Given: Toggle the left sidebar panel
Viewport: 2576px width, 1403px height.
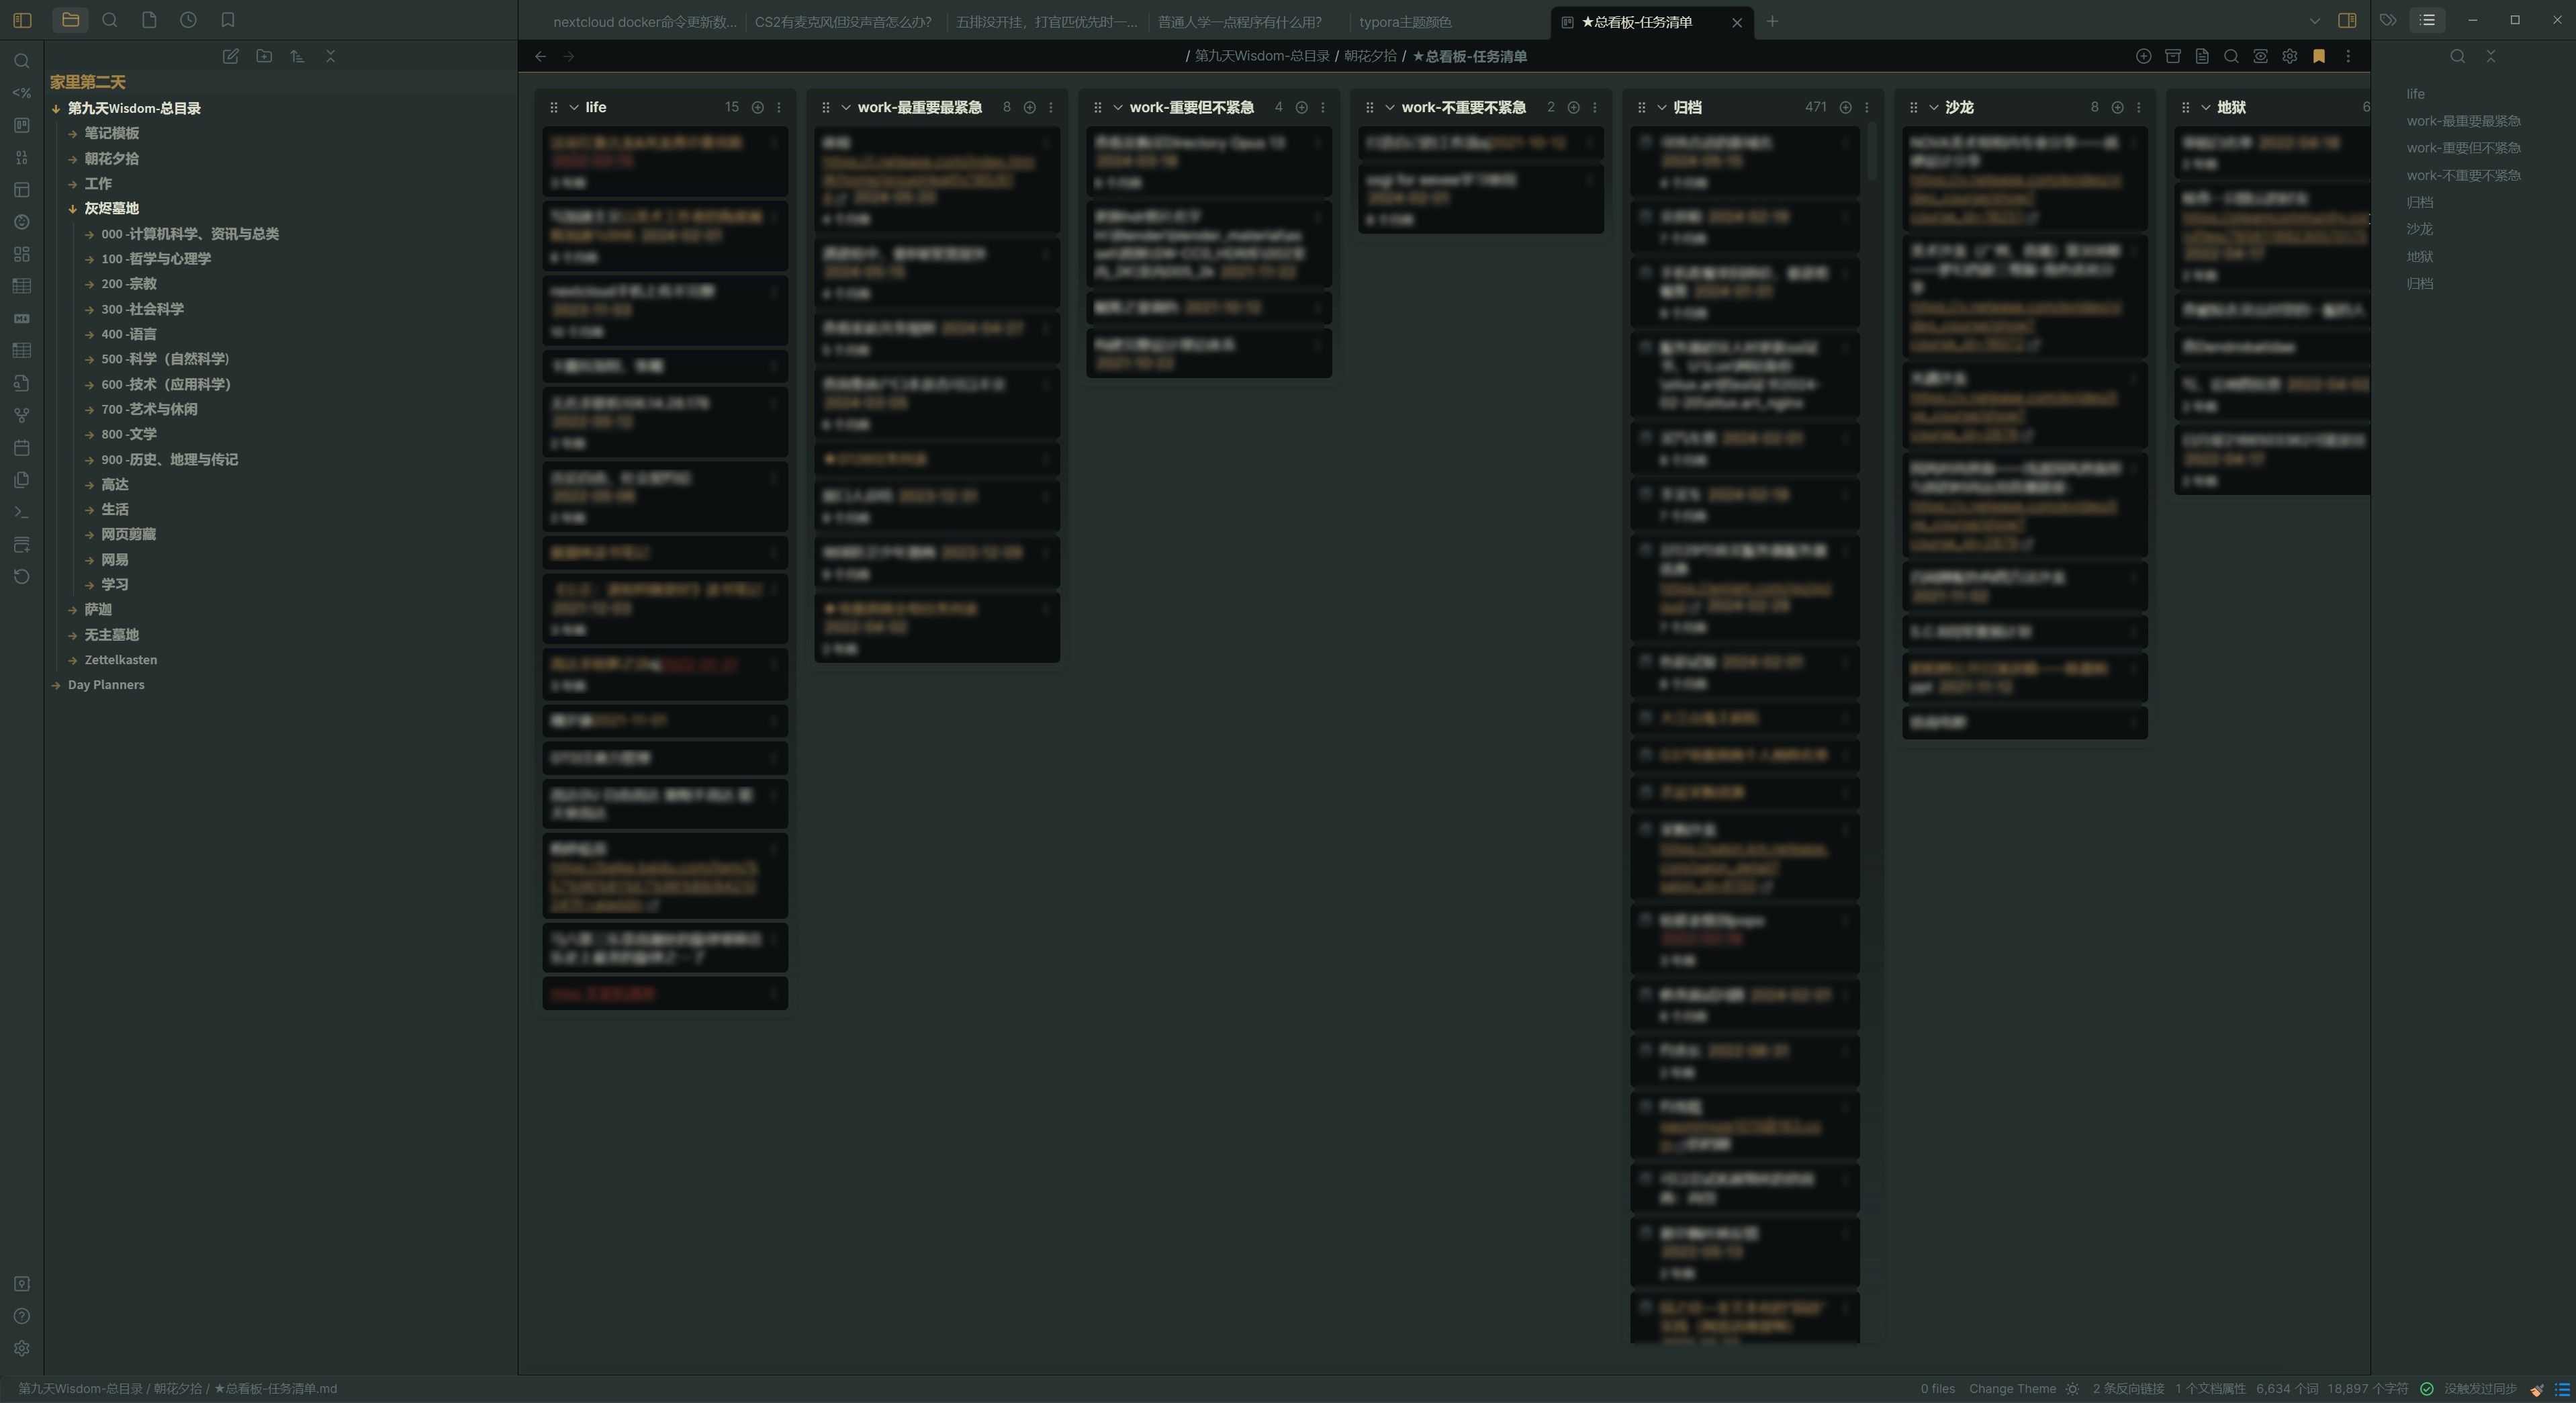Looking at the screenshot, I should [x=22, y=20].
